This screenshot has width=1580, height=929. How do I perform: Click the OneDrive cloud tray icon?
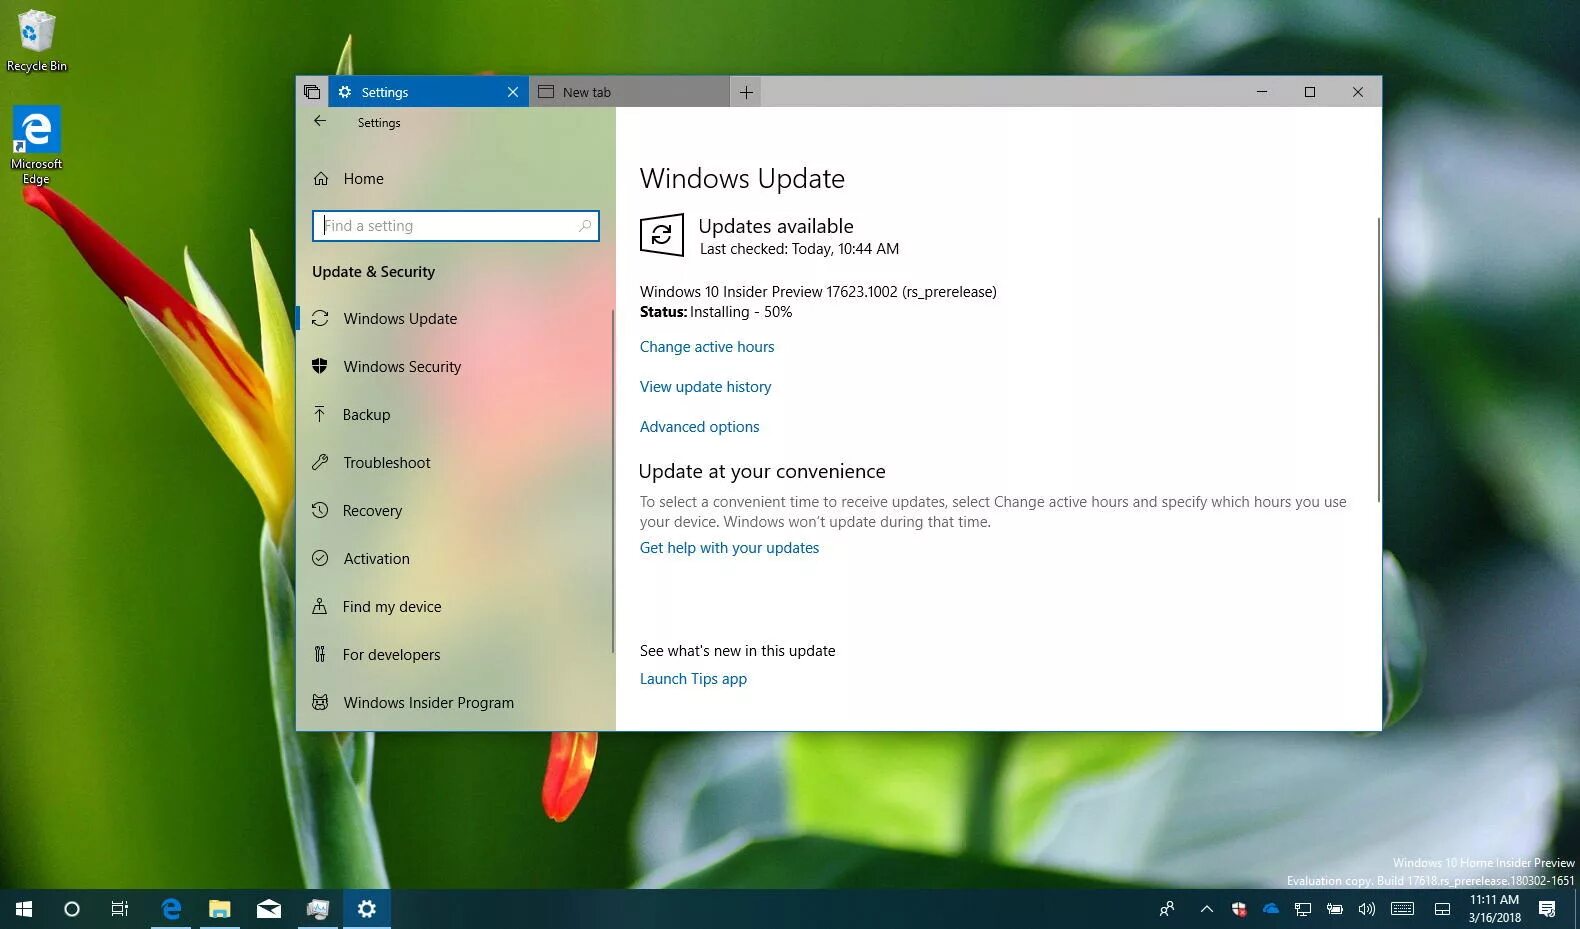[x=1271, y=909]
